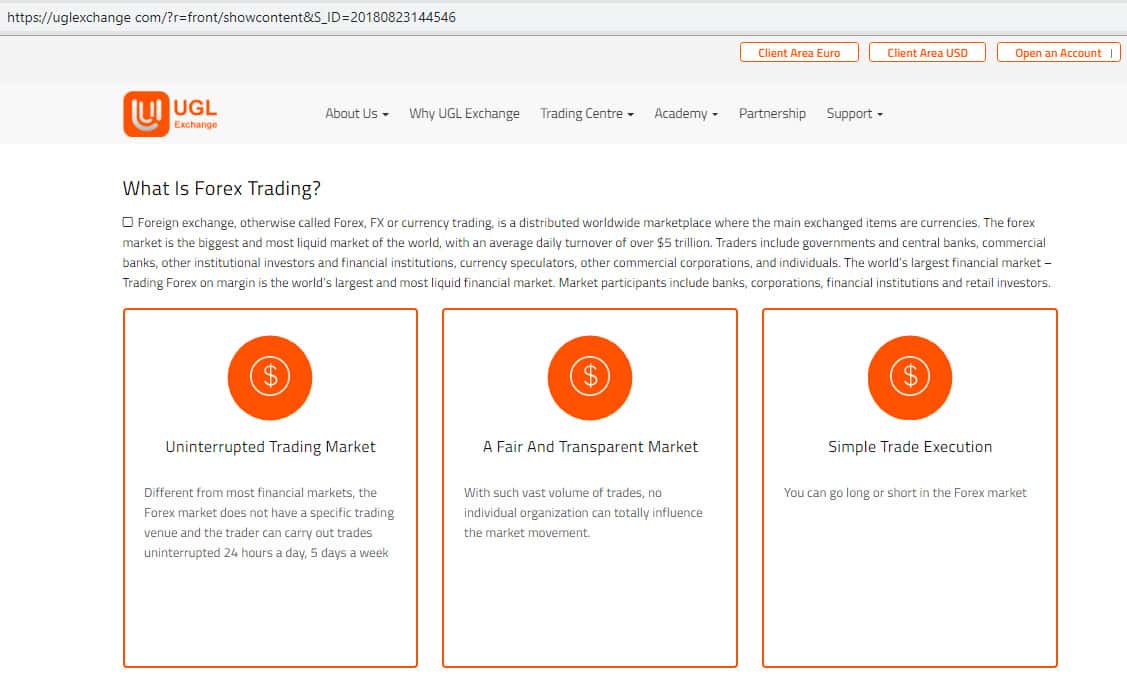Viewport: 1127px width, 689px height.
Task: Click the 'go long or short' card text
Action: (x=905, y=492)
